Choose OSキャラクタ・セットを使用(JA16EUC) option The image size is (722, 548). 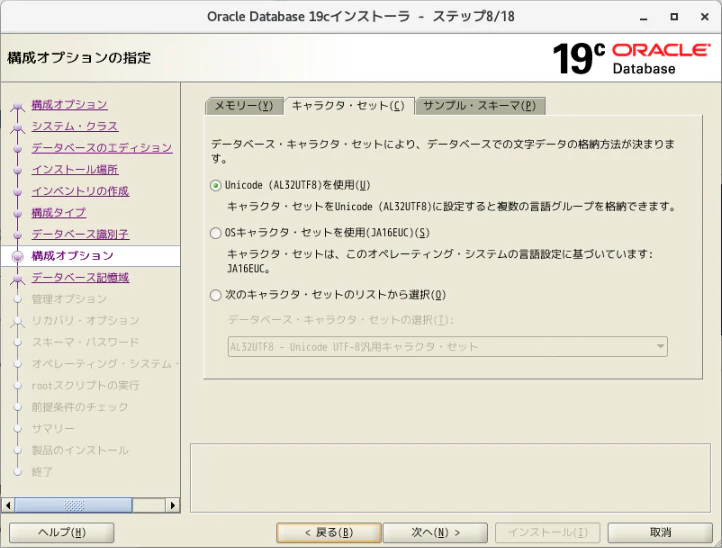click(x=215, y=233)
